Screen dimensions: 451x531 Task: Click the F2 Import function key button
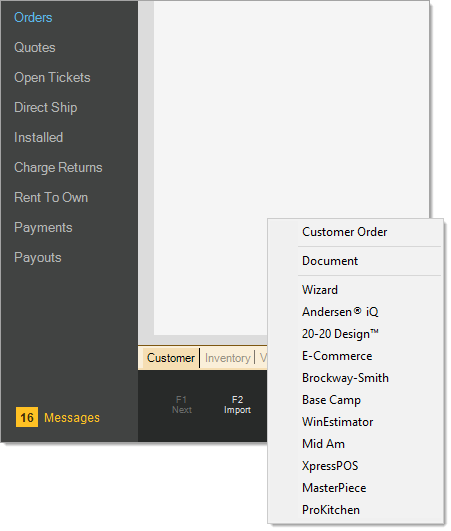(237, 405)
